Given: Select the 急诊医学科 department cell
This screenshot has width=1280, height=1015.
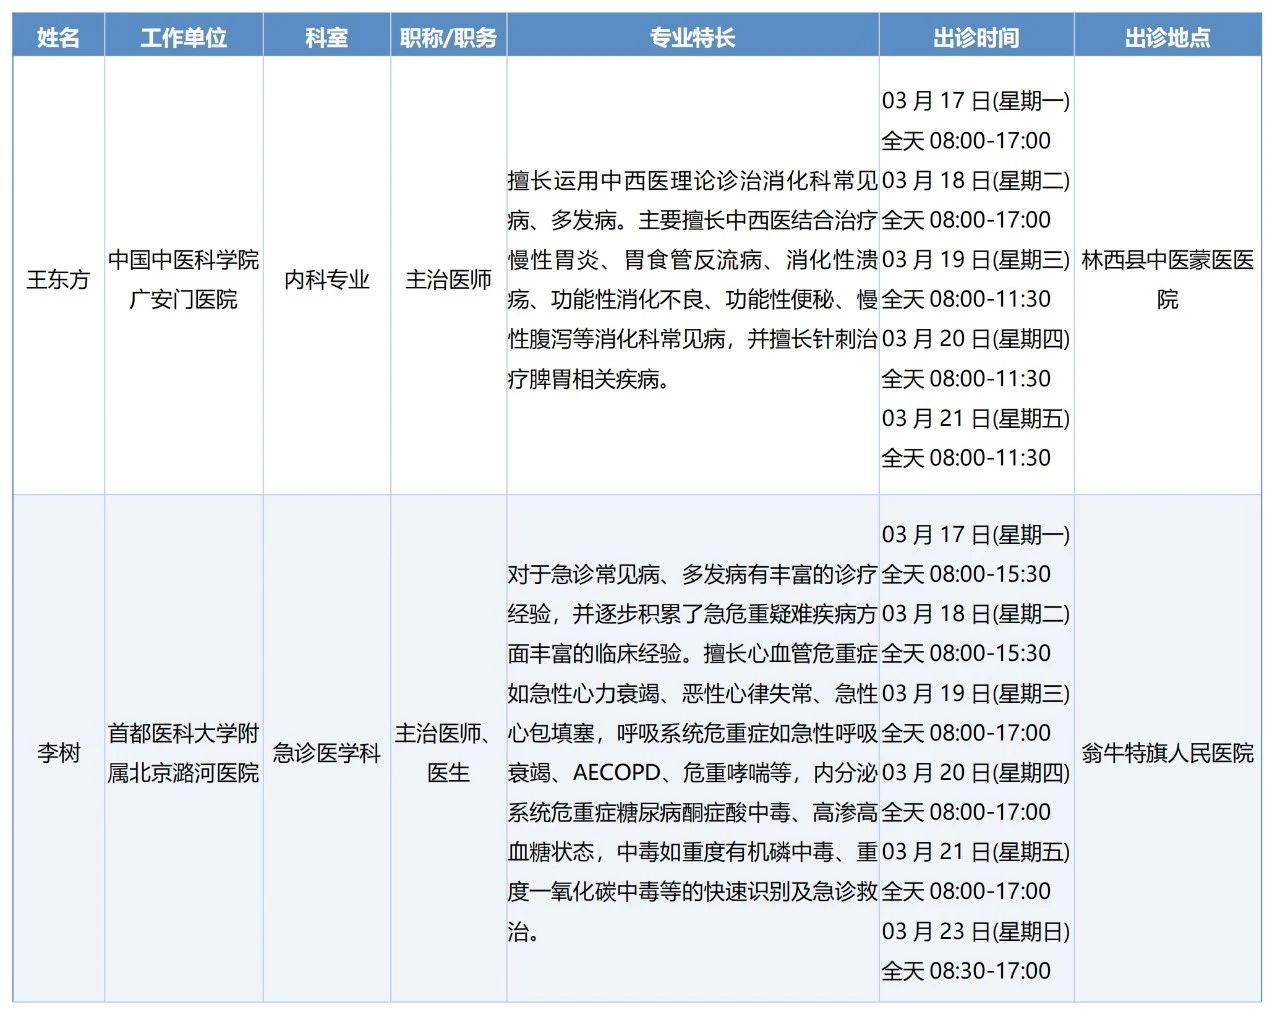Looking at the screenshot, I should click(x=327, y=753).
